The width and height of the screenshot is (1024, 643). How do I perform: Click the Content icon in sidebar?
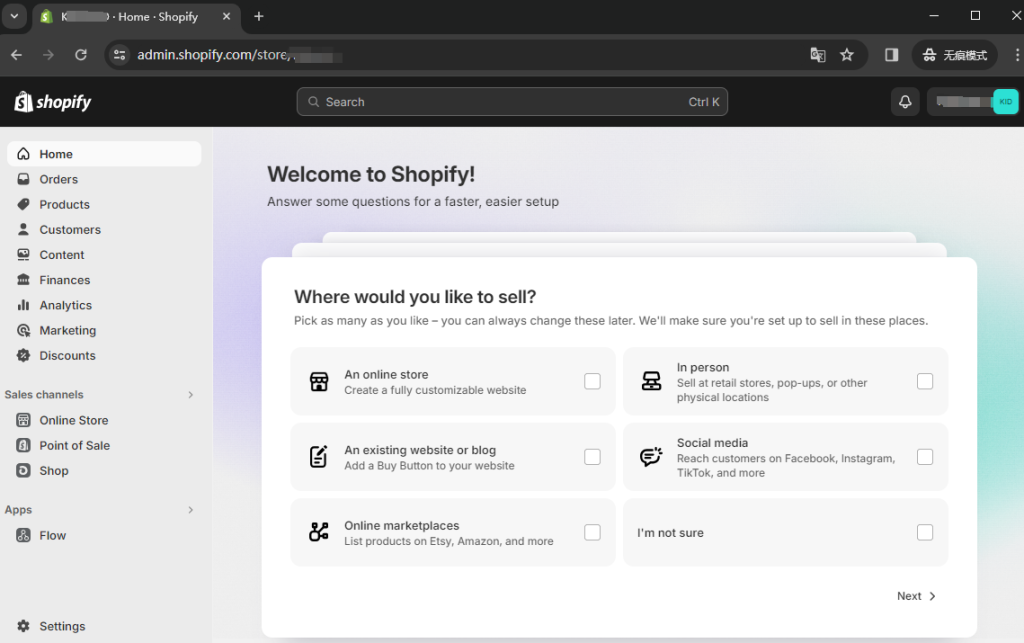(24, 255)
